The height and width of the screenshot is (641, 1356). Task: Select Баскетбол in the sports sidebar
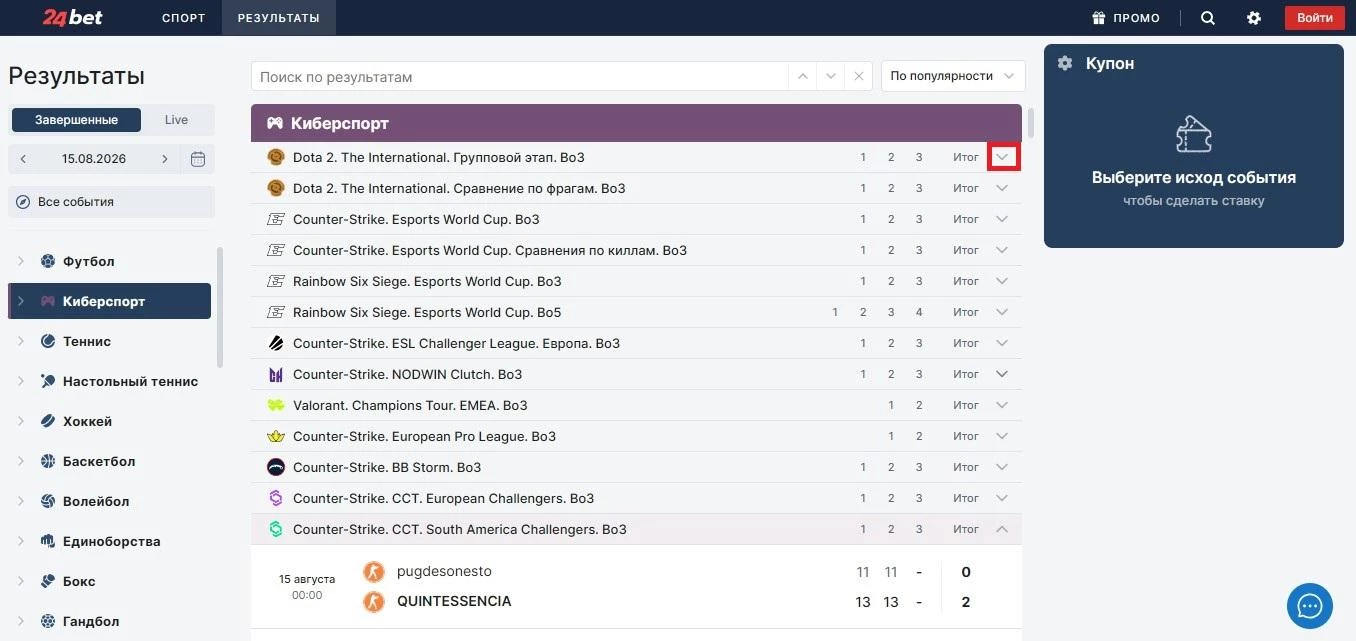click(x=110, y=461)
